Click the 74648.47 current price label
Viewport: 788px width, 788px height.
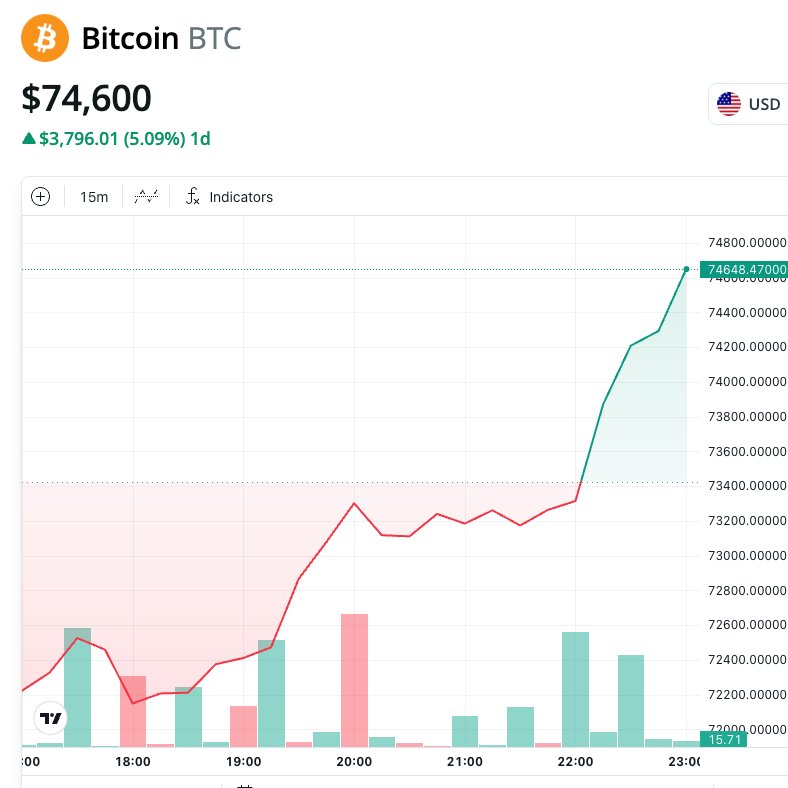(x=745, y=270)
